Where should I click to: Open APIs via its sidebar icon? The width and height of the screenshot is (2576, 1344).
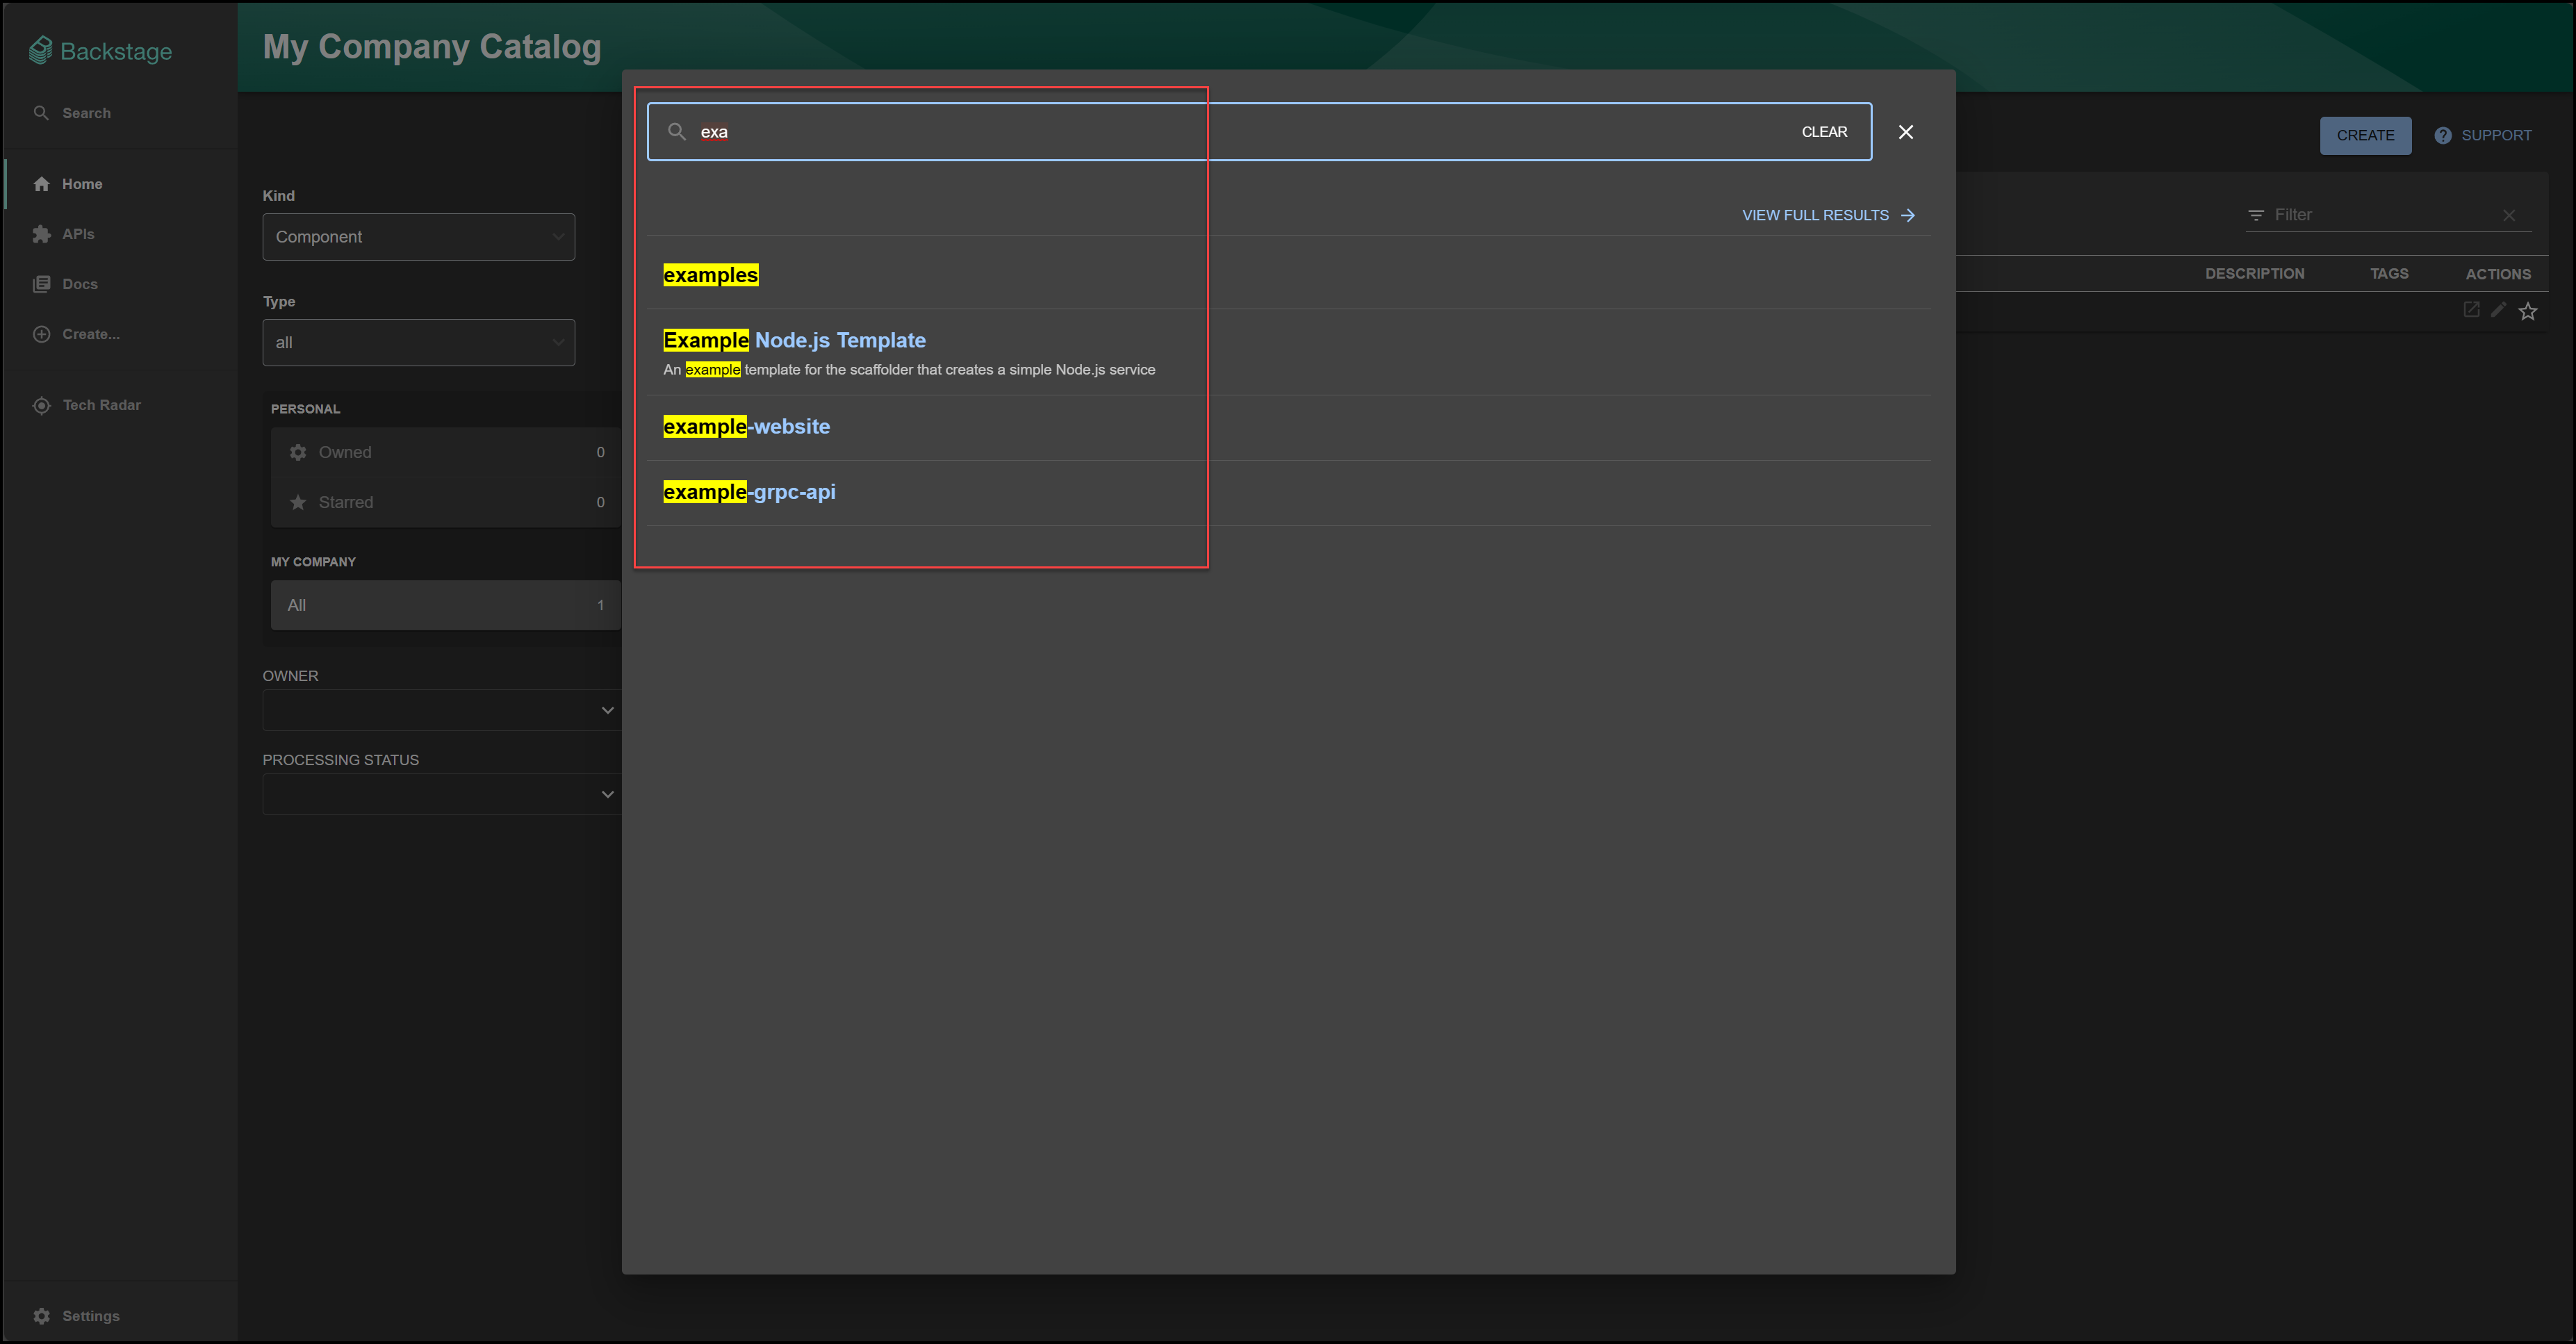point(41,233)
